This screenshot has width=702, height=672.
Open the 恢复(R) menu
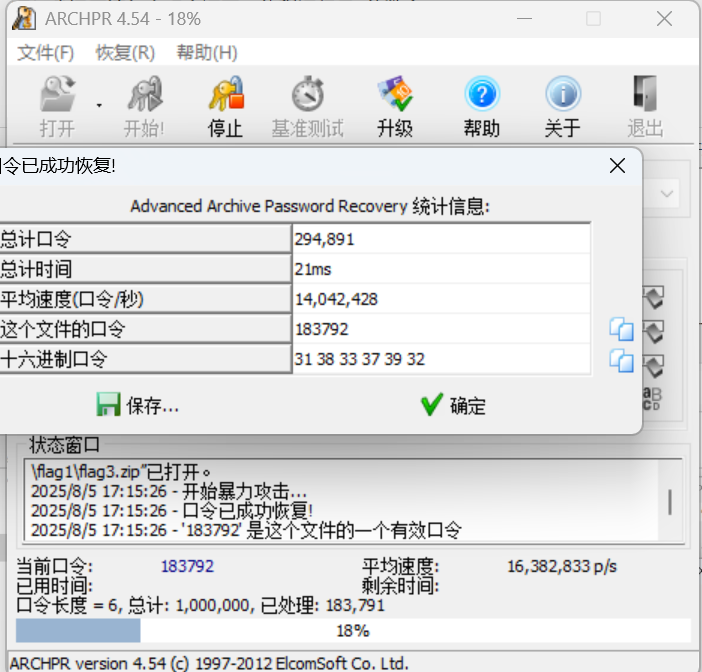(x=125, y=53)
